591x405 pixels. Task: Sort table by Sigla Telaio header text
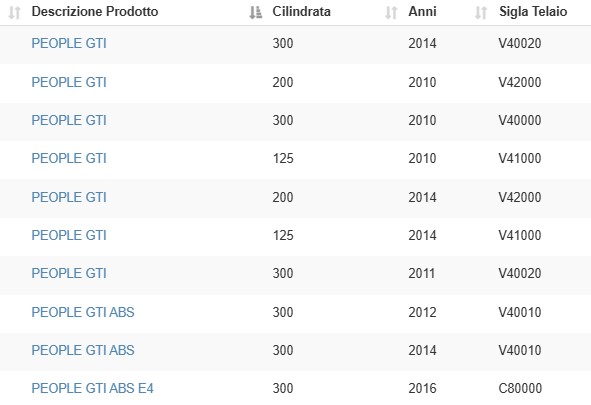click(x=533, y=12)
